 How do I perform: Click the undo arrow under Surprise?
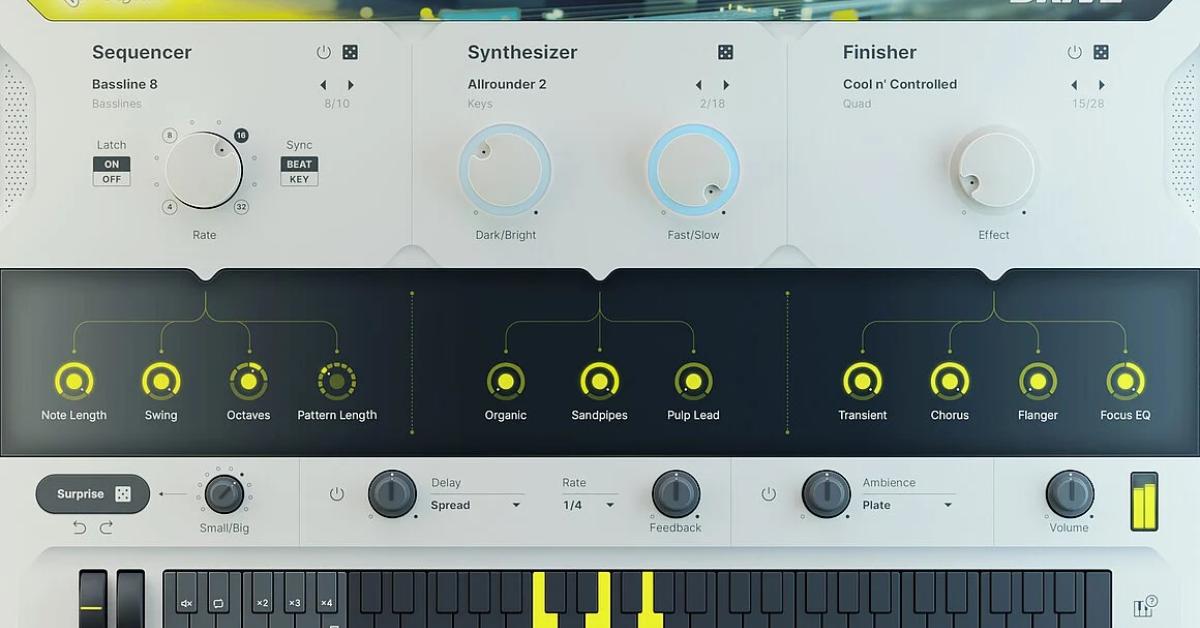click(80, 527)
